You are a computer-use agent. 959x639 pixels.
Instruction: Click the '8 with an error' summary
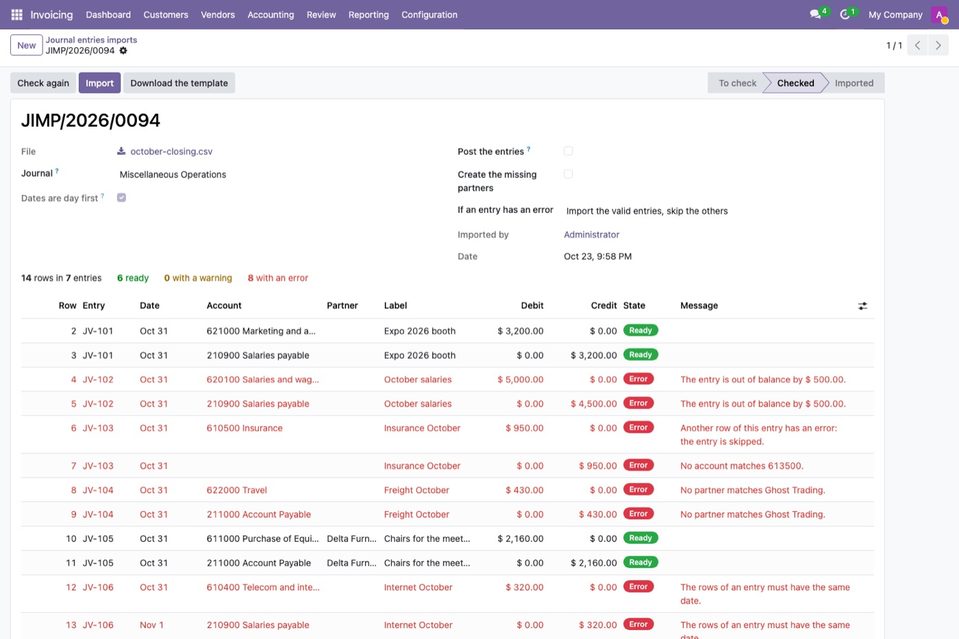coord(278,278)
